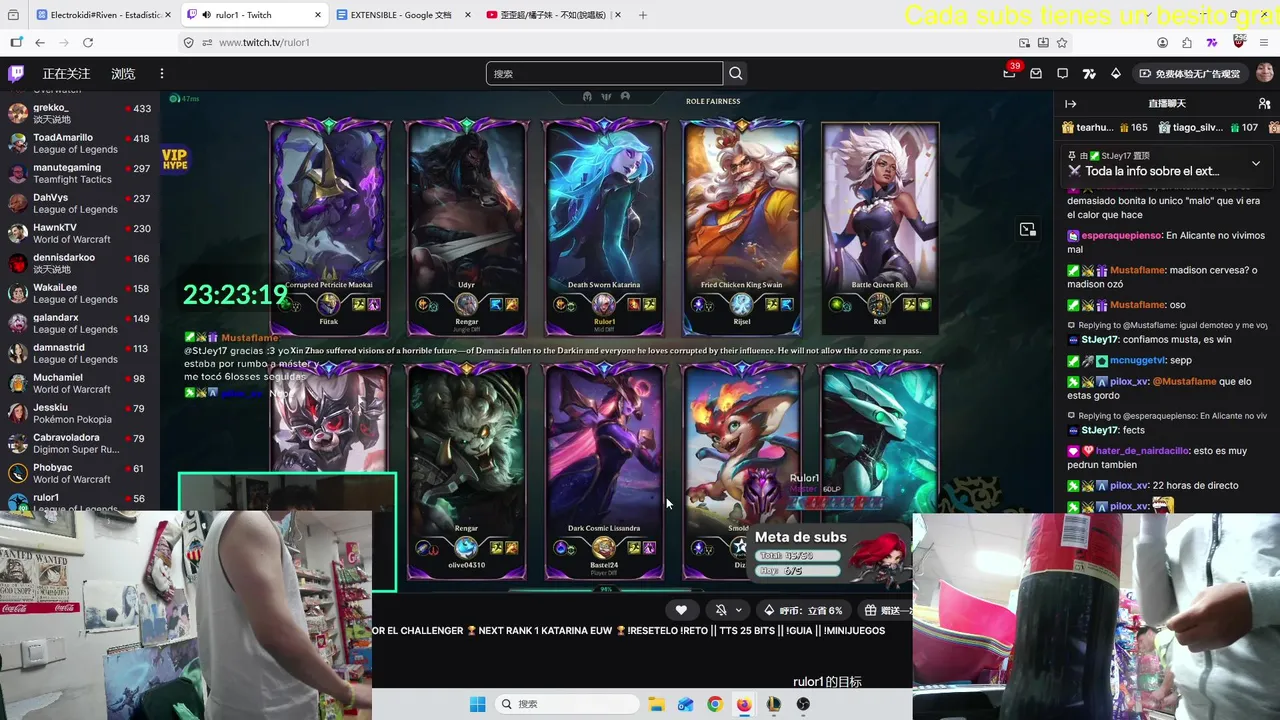The height and width of the screenshot is (720, 1280).
Task: Open Muchamiel channel in sidebar
Action: pyautogui.click(x=80, y=383)
